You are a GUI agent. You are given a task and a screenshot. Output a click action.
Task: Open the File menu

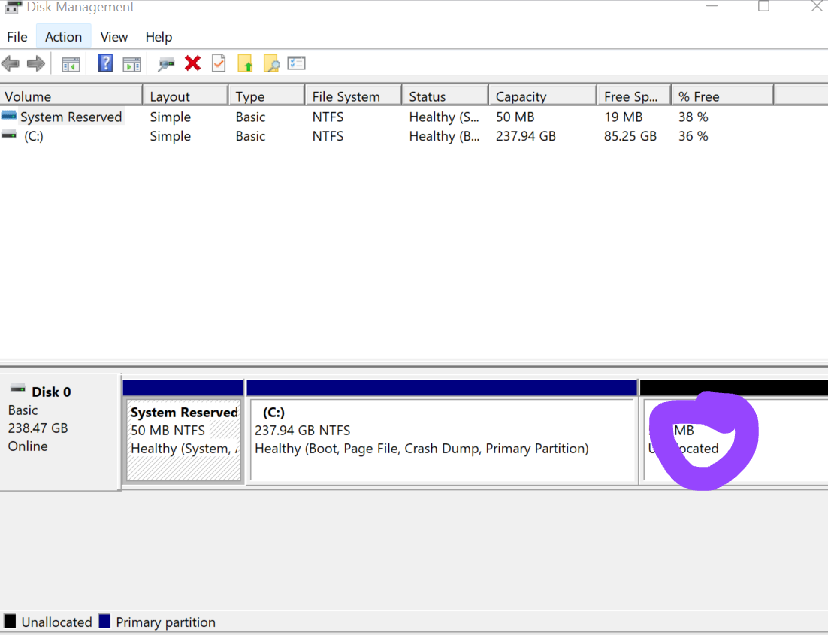tap(17, 37)
